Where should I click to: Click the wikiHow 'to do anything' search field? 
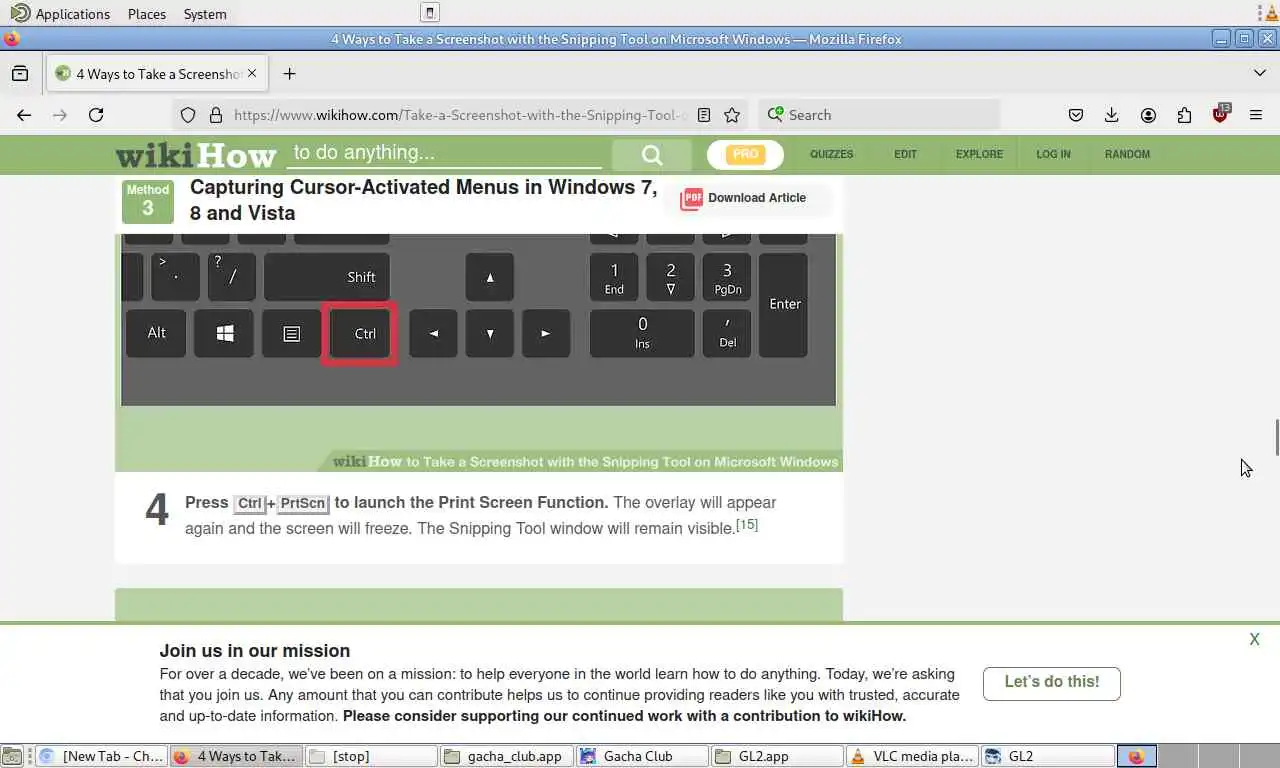tap(445, 153)
